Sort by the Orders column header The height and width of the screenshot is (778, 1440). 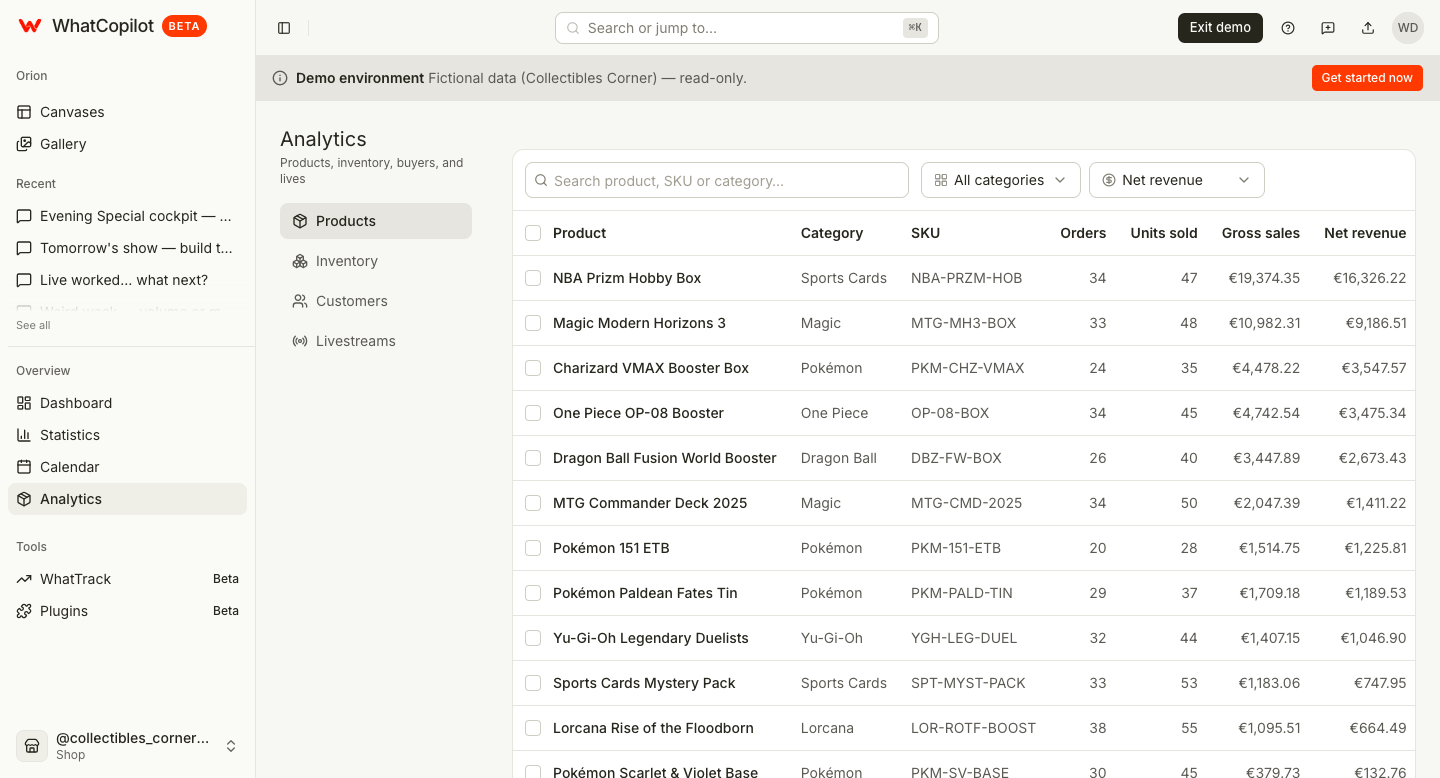tap(1083, 233)
